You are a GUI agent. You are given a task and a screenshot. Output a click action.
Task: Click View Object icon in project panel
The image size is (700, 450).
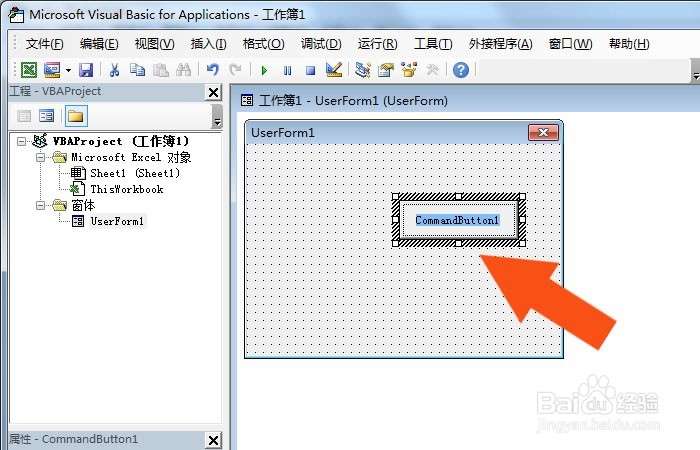pos(46,117)
